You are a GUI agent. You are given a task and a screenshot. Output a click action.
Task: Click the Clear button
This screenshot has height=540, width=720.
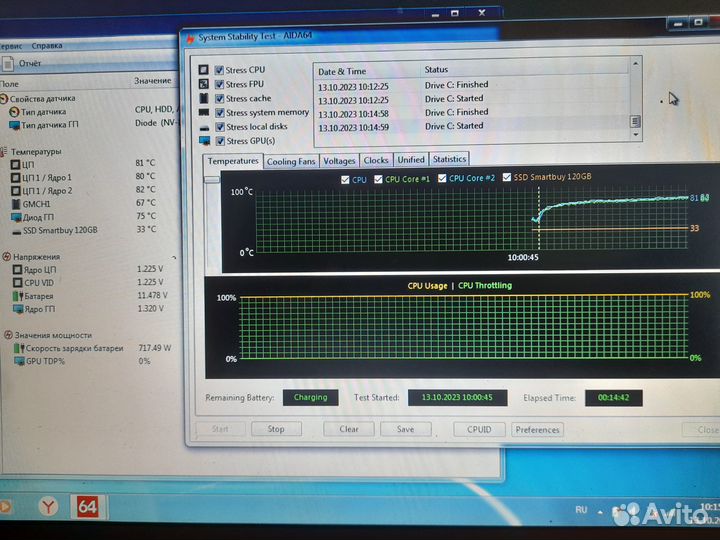(x=349, y=429)
